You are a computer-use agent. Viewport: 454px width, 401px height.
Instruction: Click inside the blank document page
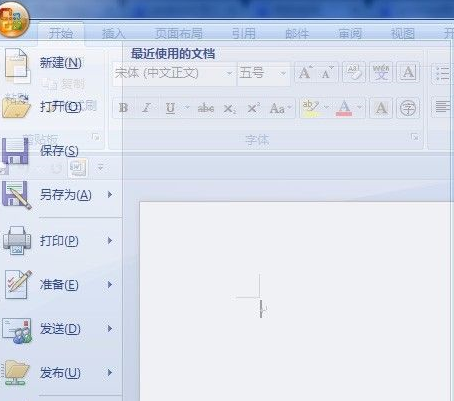(296, 301)
